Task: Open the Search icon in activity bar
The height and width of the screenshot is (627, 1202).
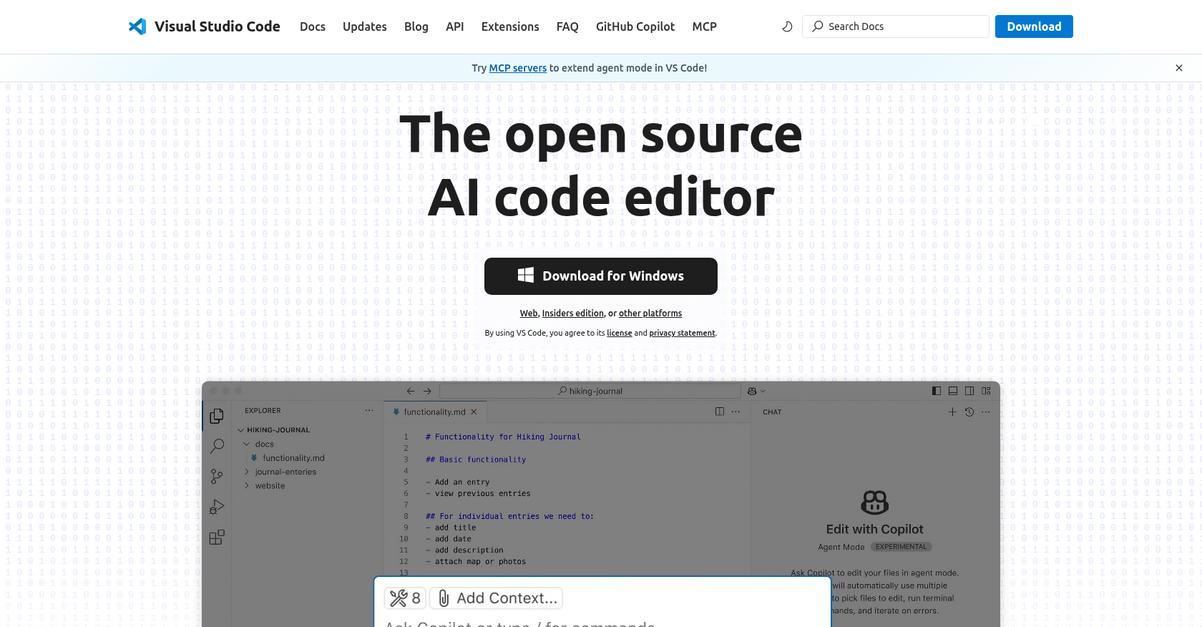Action: coord(217,446)
